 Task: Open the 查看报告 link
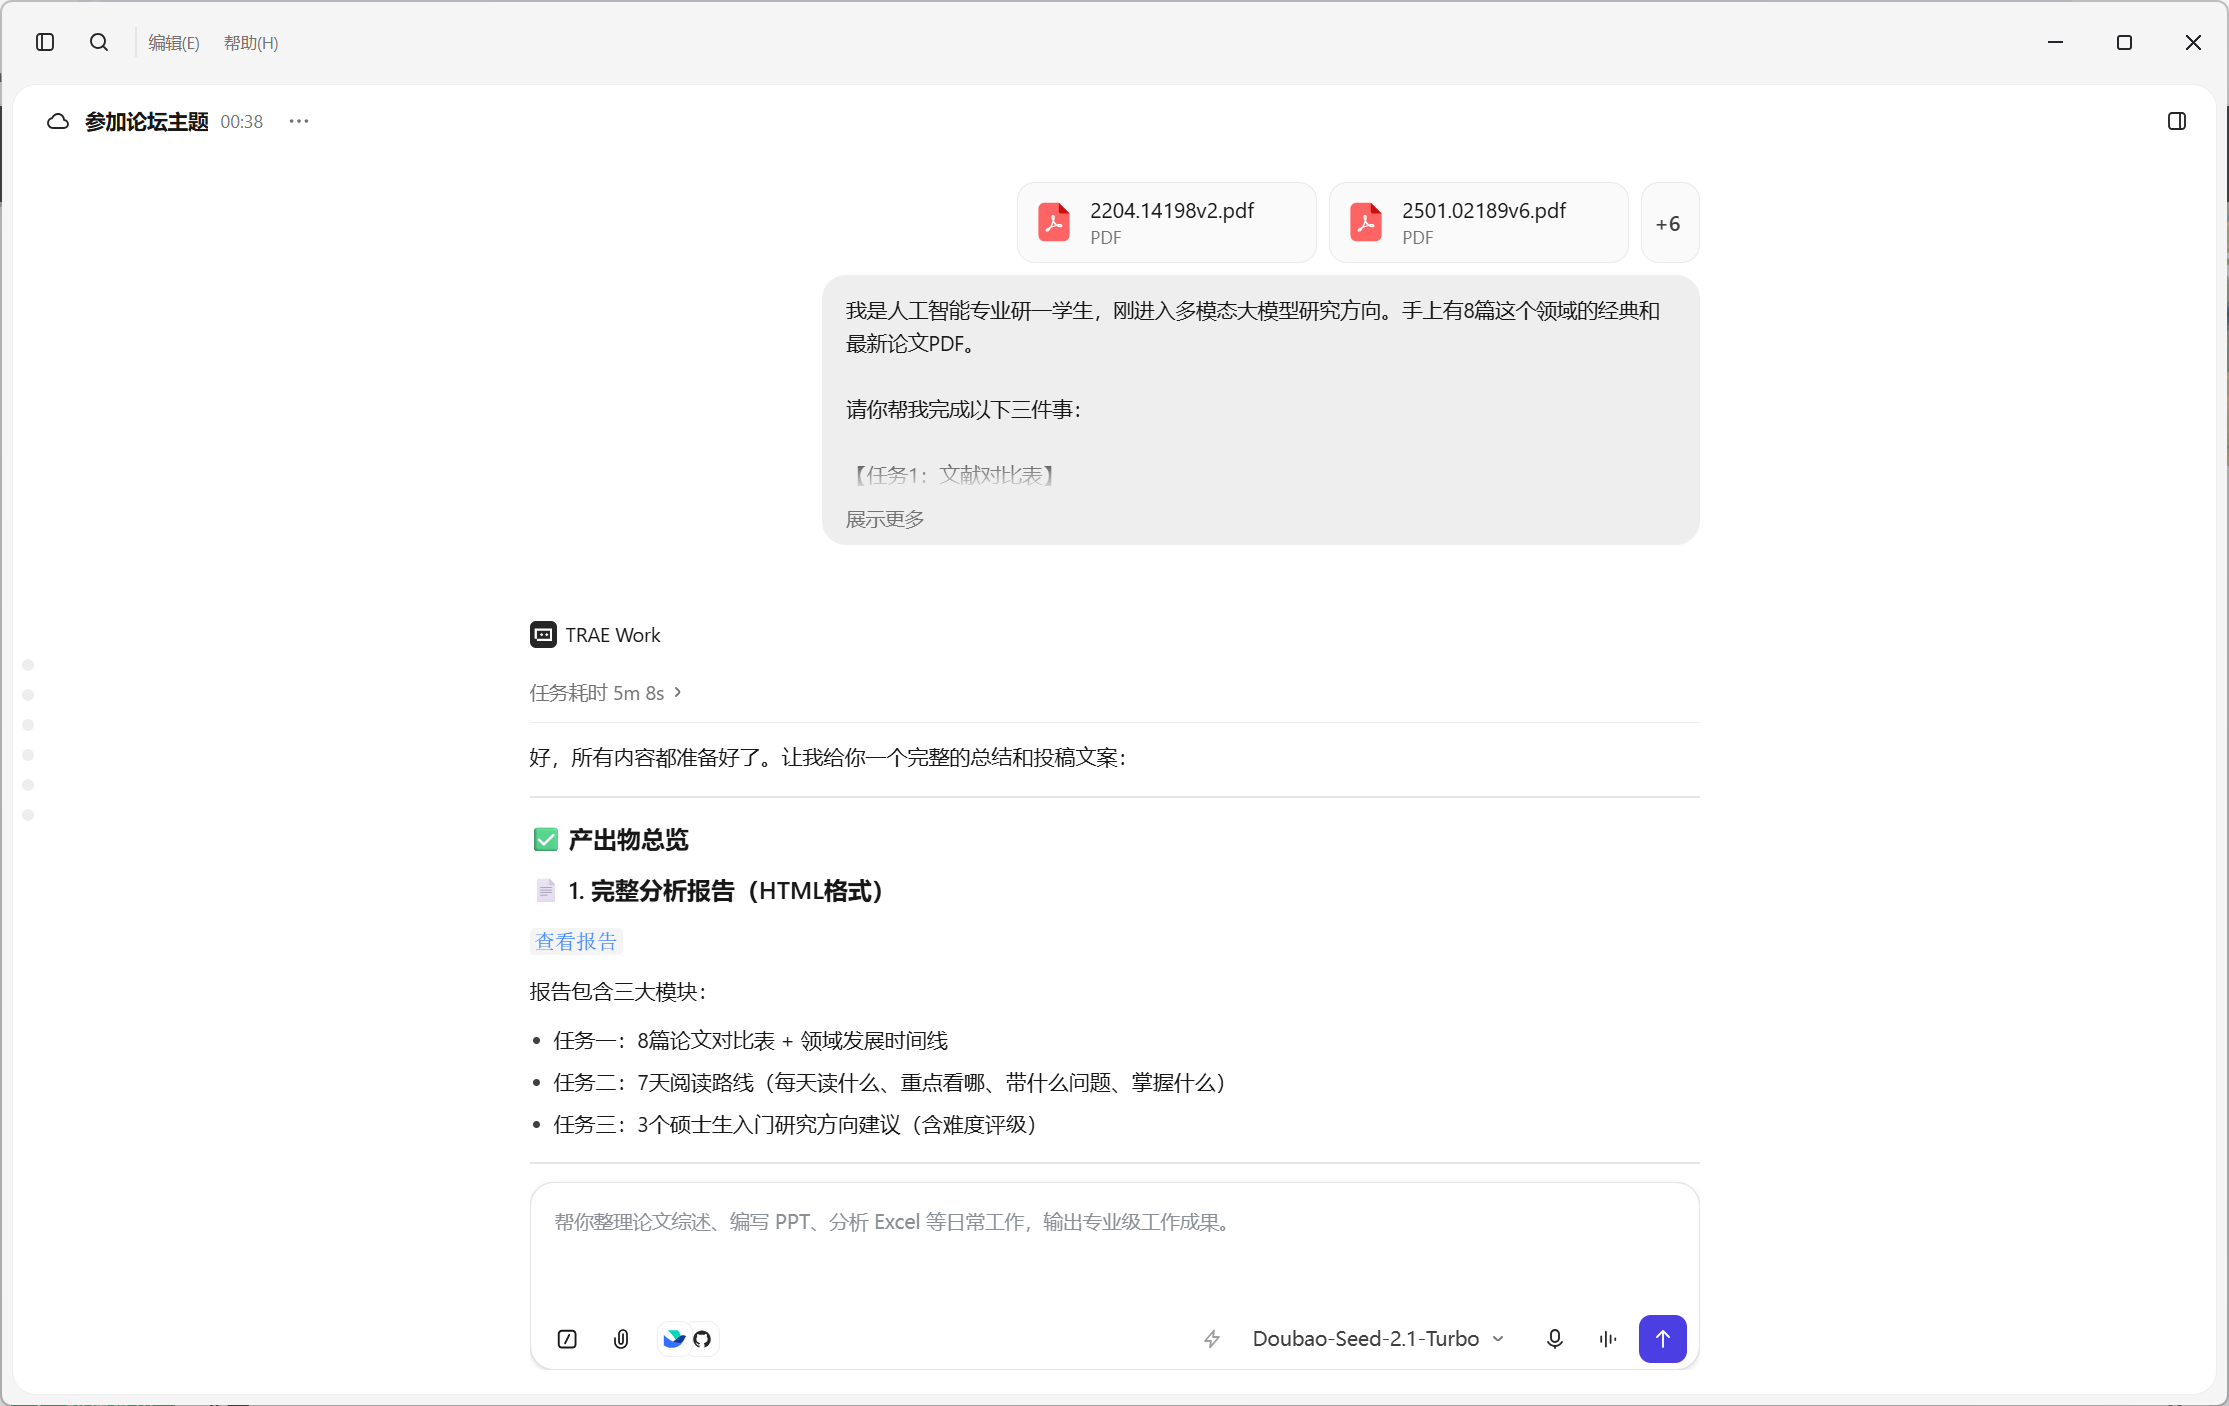576,941
